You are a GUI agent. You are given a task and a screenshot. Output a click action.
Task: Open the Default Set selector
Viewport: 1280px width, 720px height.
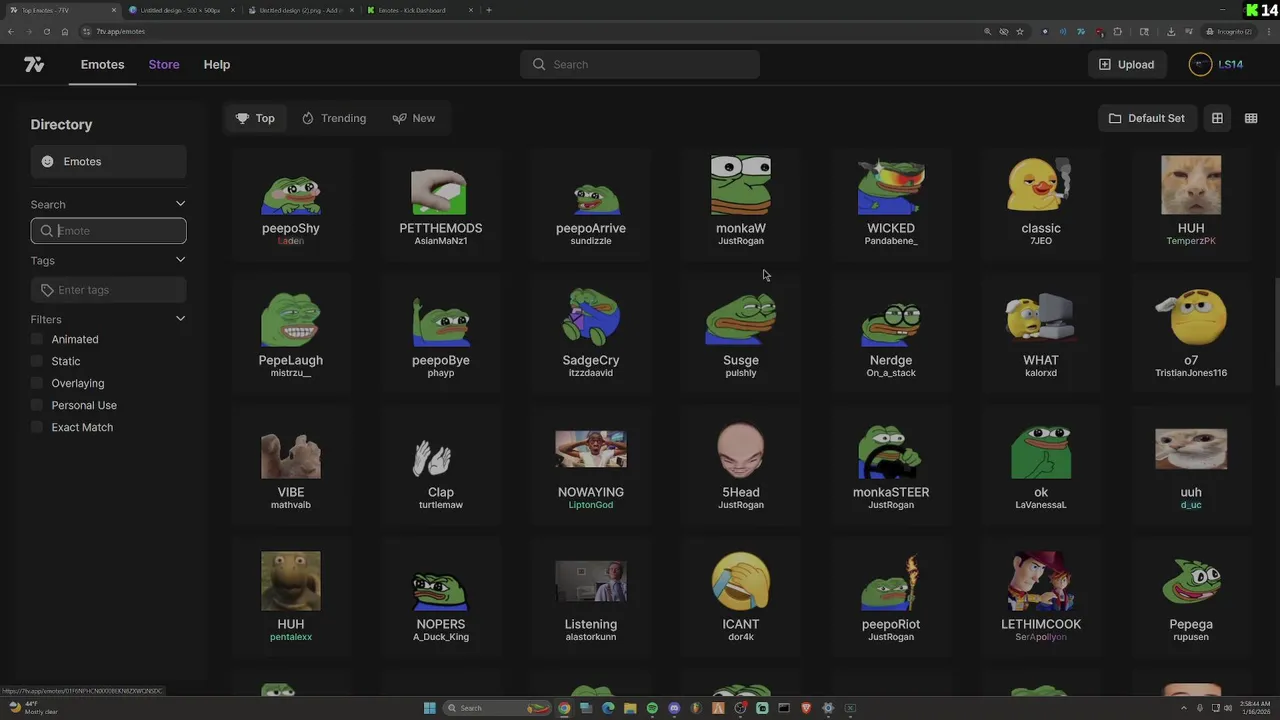click(1147, 118)
